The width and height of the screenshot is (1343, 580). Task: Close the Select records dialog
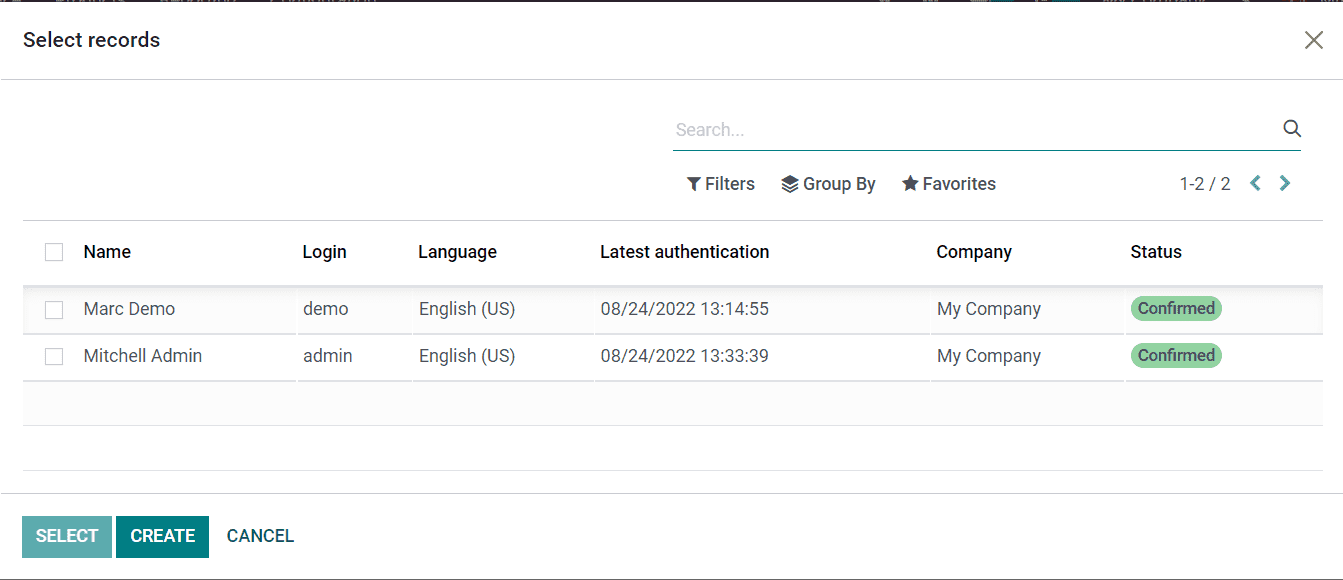[1313, 40]
